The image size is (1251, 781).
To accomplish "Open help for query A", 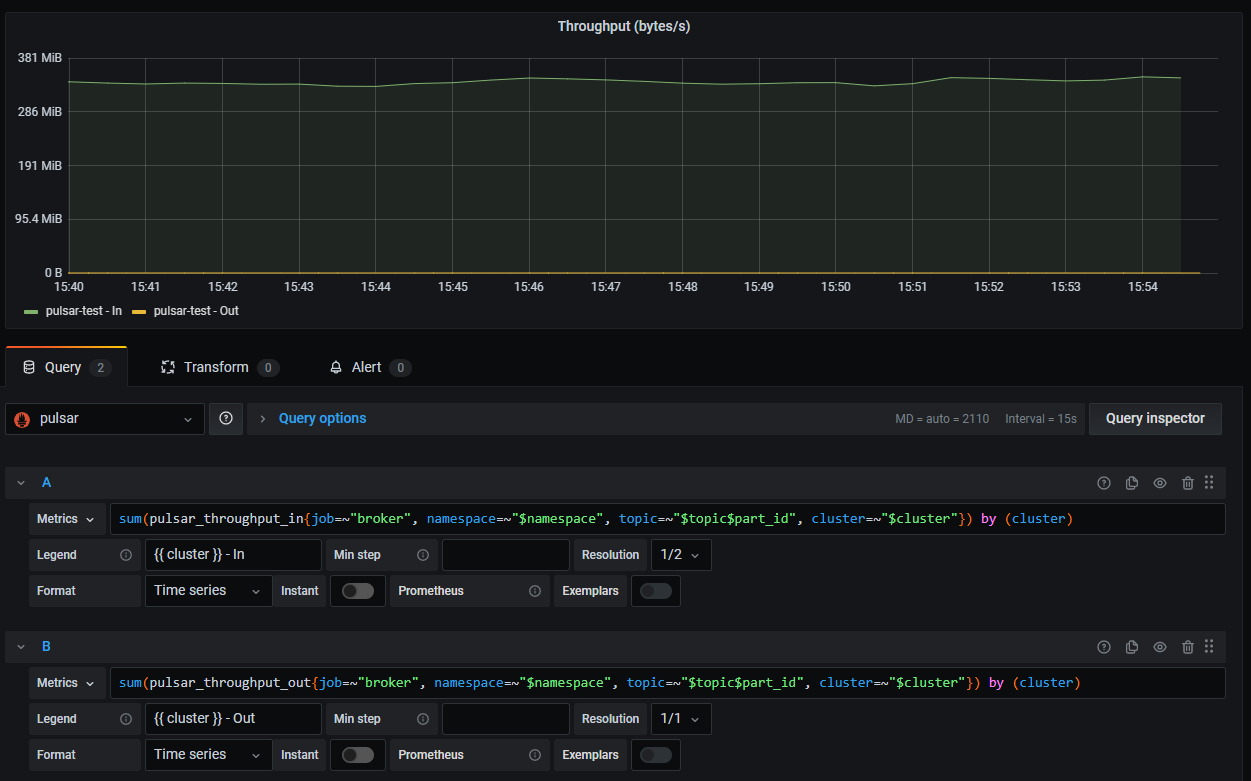I will pyautogui.click(x=1104, y=483).
